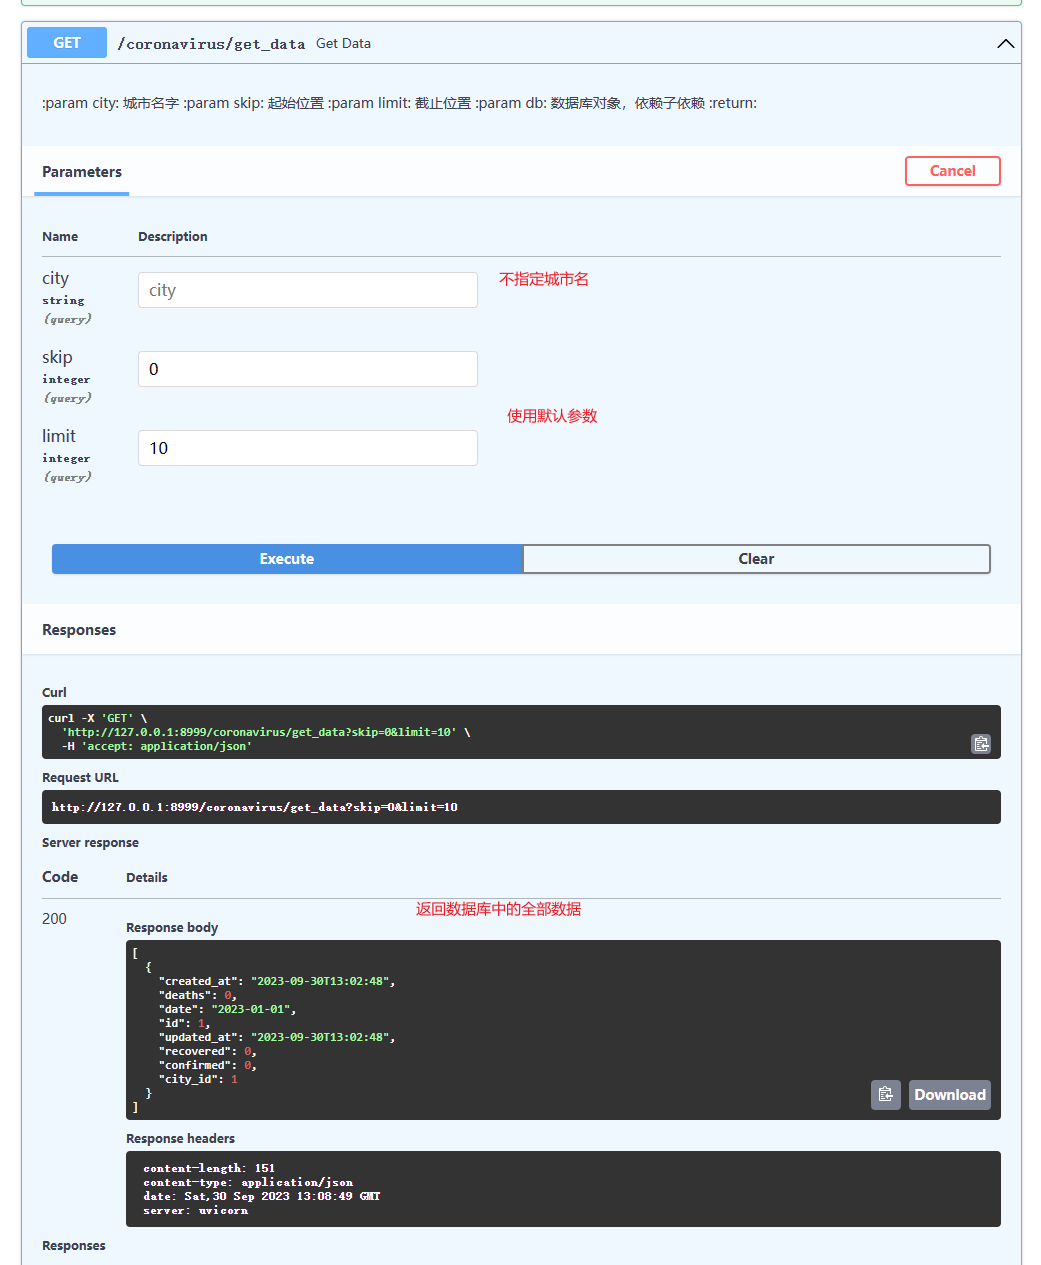Click the Get Data summary text

343,44
